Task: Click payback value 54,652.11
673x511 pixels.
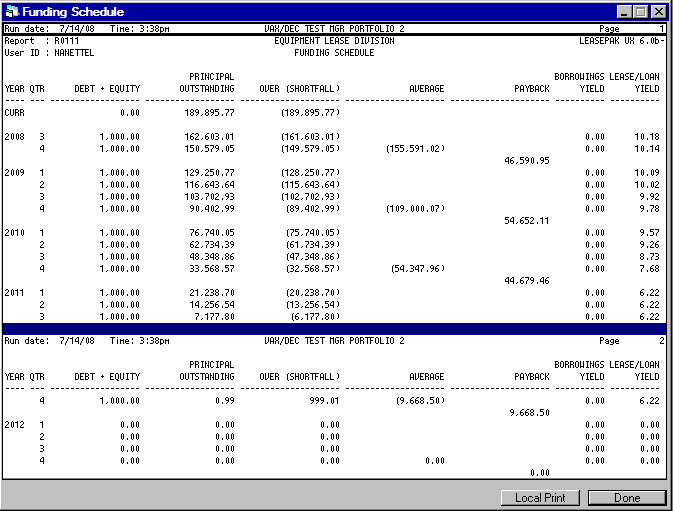Action: (527, 221)
